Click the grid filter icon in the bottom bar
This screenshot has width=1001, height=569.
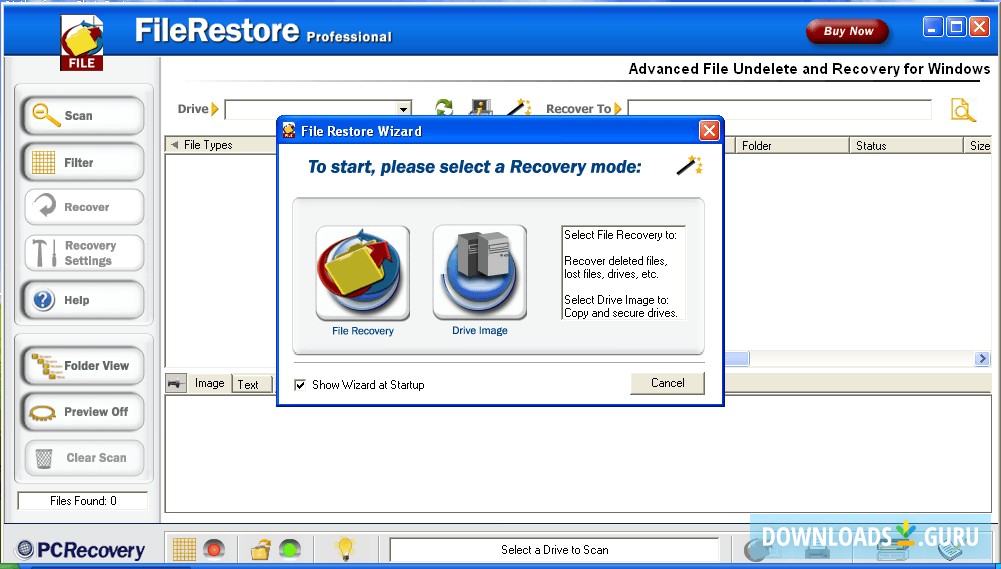pos(184,549)
